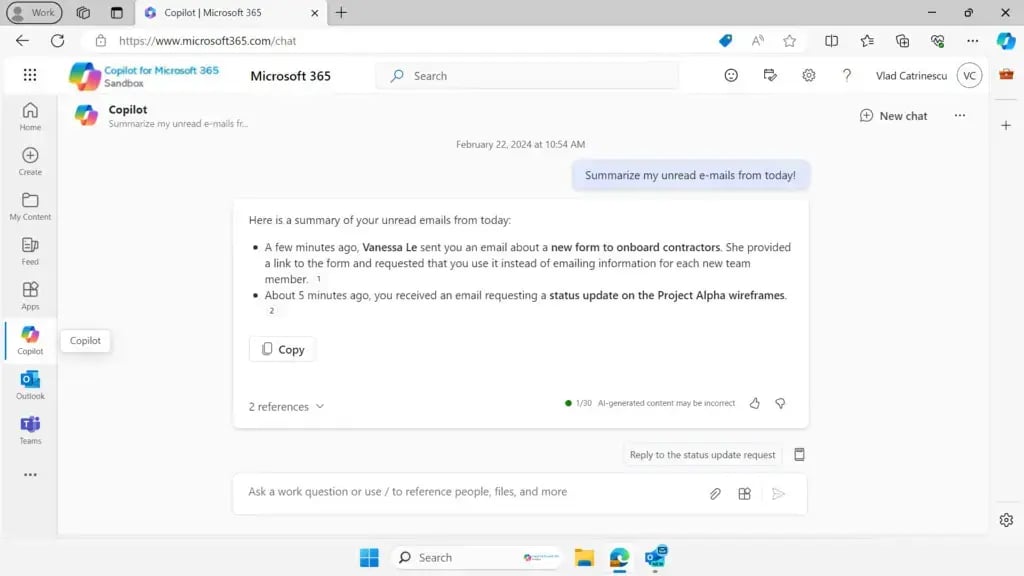Open Feed in left sidebar
This screenshot has height=576, width=1024.
pyautogui.click(x=30, y=251)
